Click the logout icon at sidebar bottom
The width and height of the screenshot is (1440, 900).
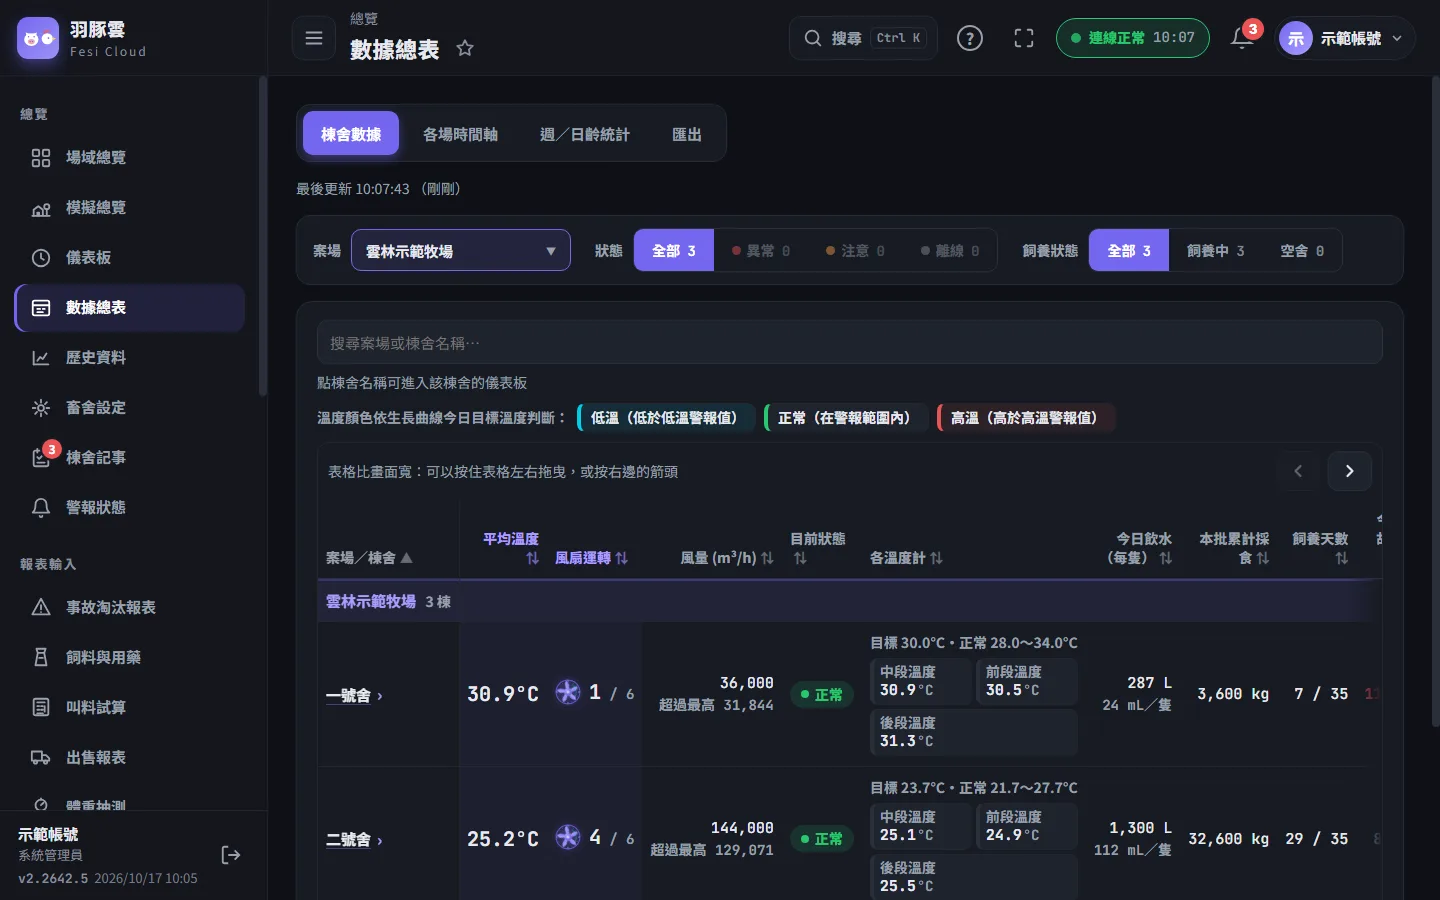(231, 855)
